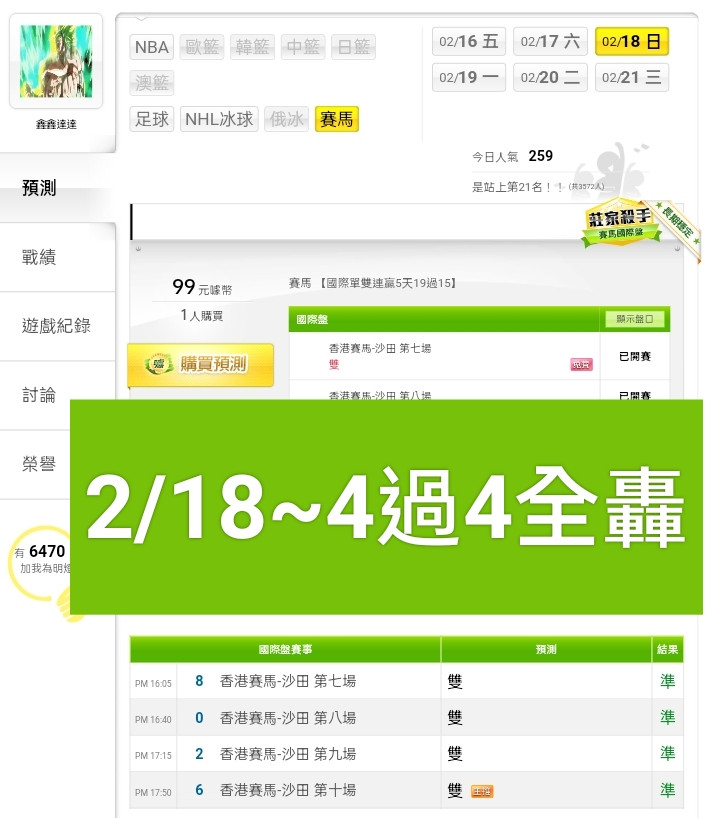Image resolution: width=720 pixels, height=818 pixels.
Task: Click the 莊家殺手 badge icon
Action: tap(620, 223)
